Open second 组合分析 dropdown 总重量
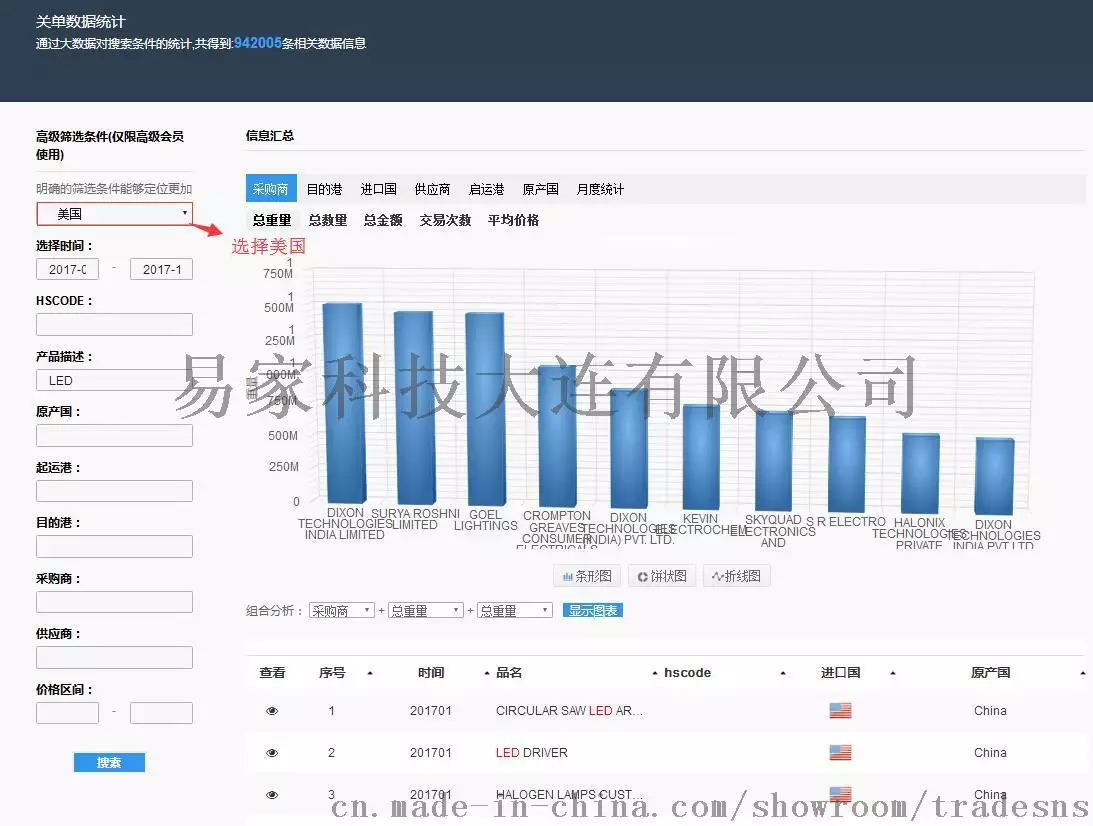Image resolution: width=1093 pixels, height=826 pixels. [426, 611]
